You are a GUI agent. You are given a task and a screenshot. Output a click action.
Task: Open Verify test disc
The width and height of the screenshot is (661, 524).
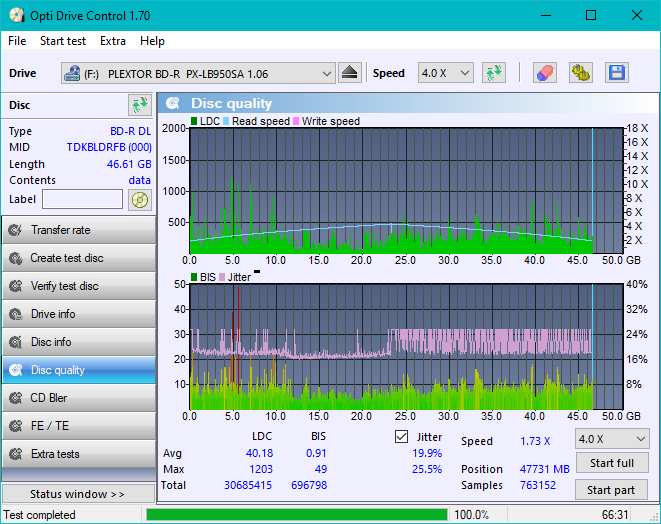click(x=79, y=286)
